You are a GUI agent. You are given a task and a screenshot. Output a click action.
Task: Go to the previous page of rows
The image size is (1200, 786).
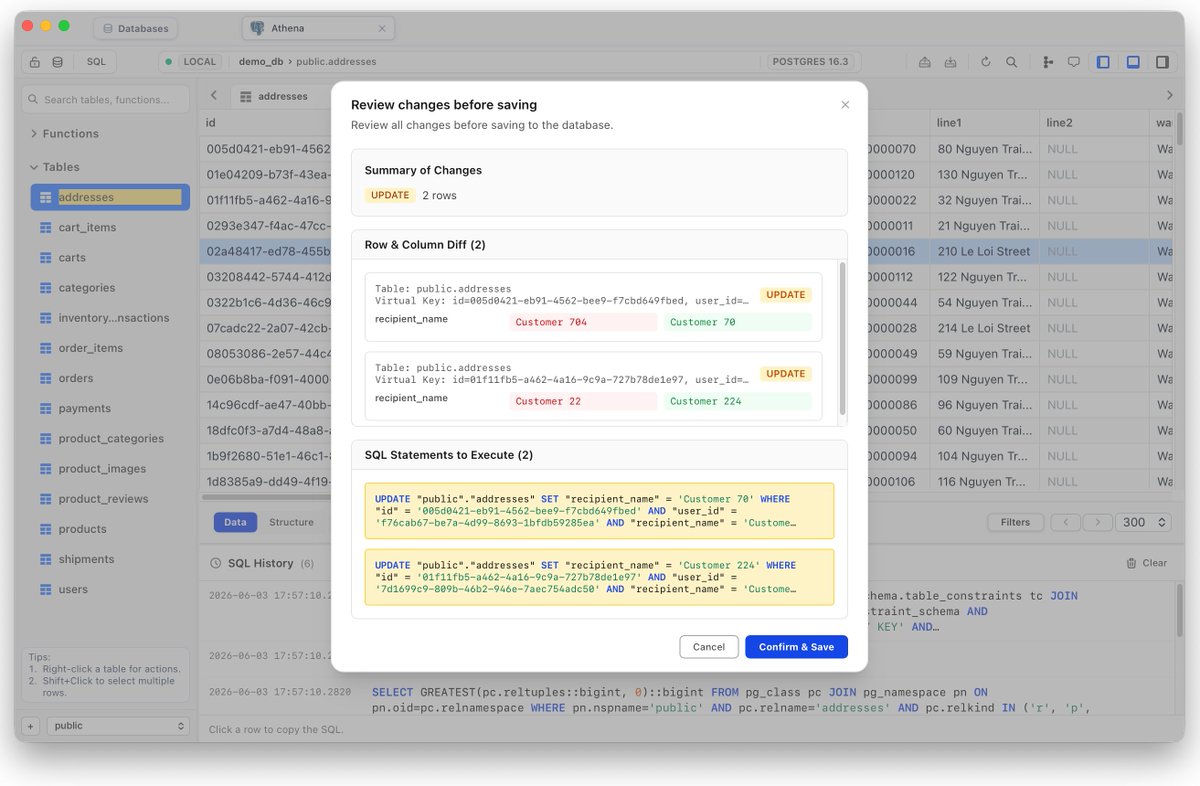click(x=1066, y=522)
